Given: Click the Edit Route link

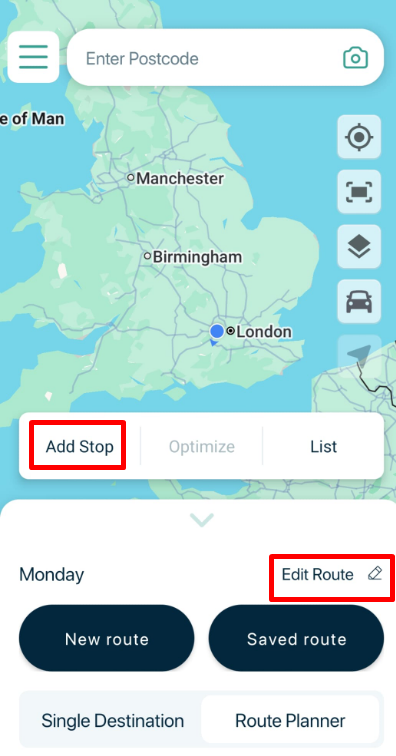Looking at the screenshot, I should click(x=317, y=574).
